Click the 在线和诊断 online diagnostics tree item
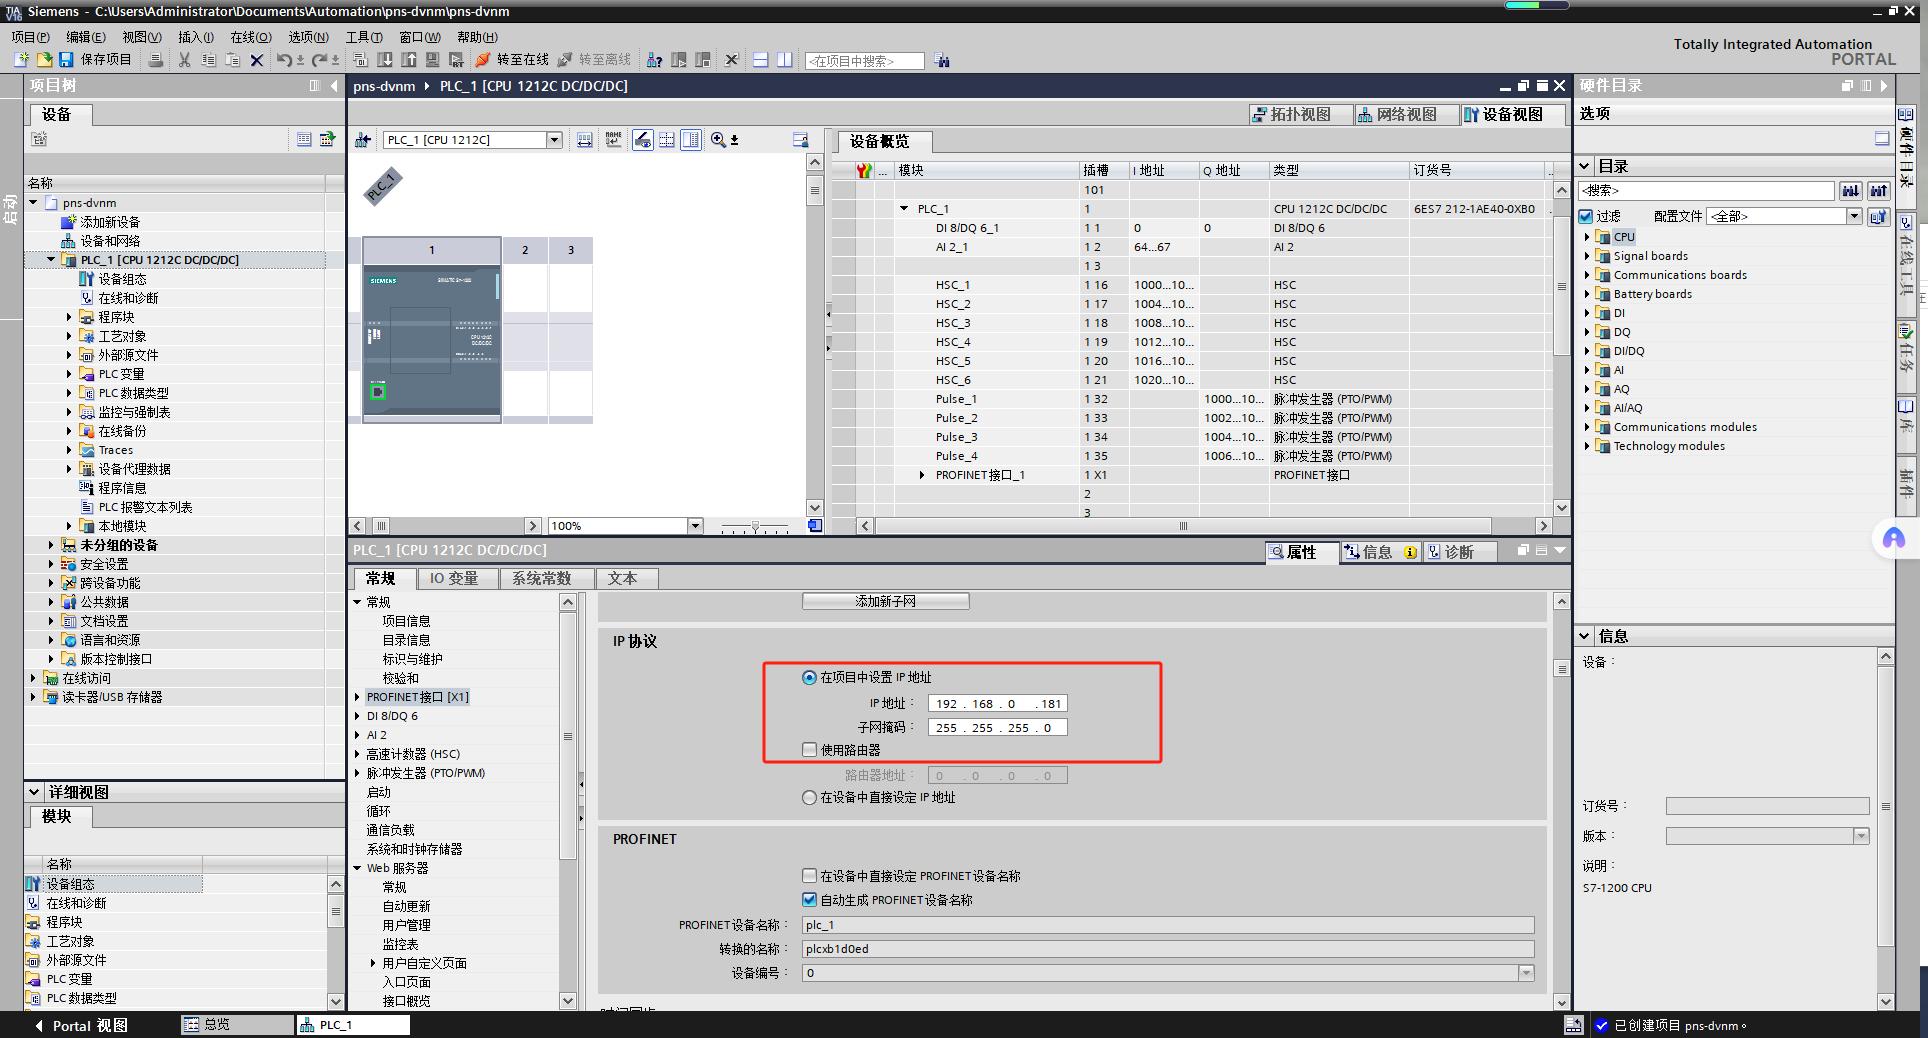 pyautogui.click(x=127, y=298)
